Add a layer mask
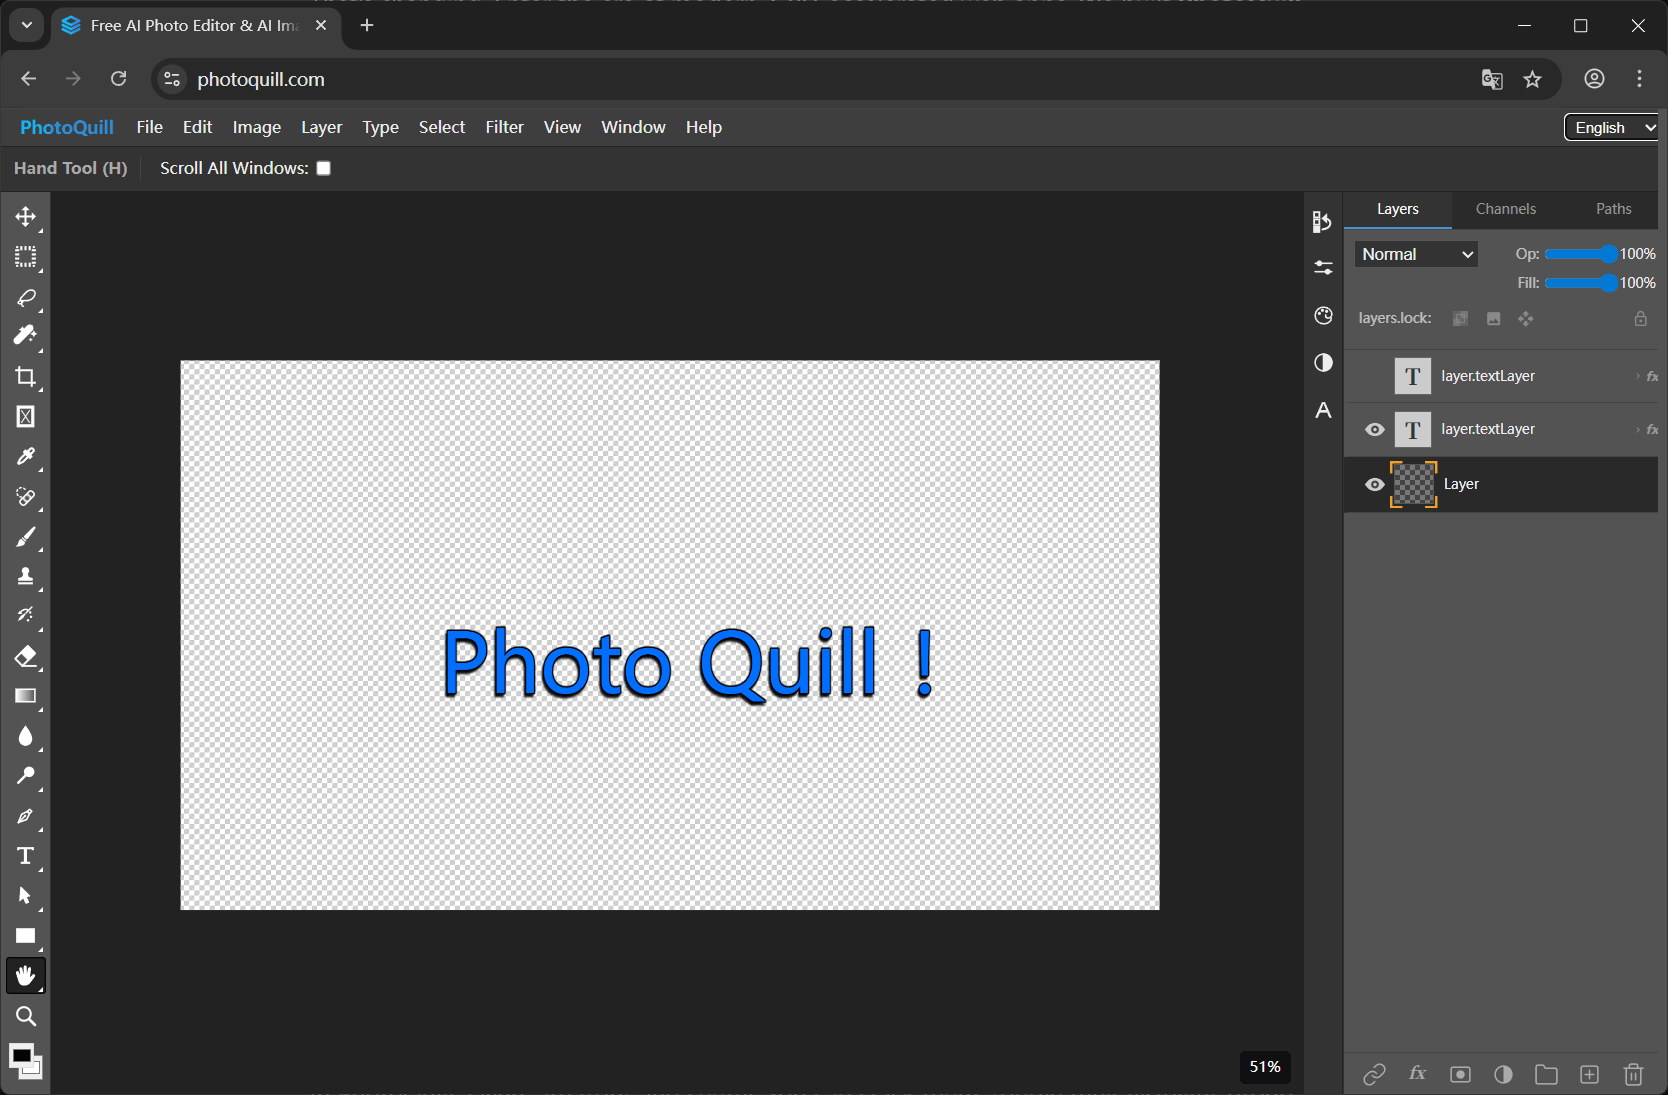The height and width of the screenshot is (1095, 1668). point(1460,1074)
